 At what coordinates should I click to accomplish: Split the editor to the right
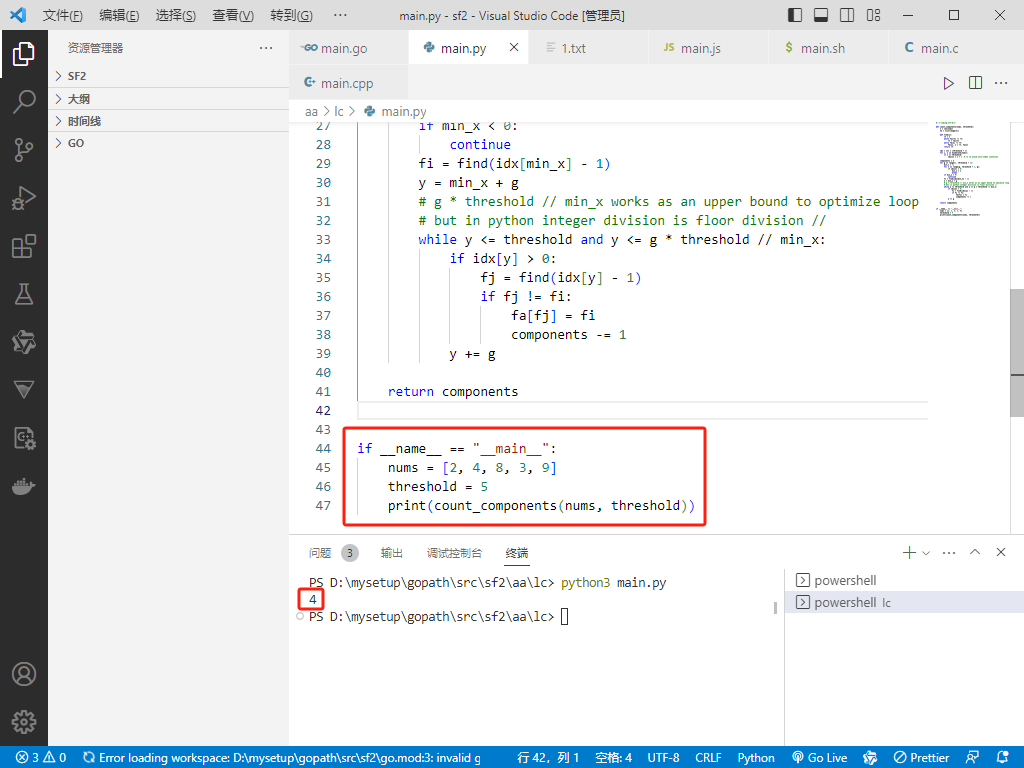point(975,83)
